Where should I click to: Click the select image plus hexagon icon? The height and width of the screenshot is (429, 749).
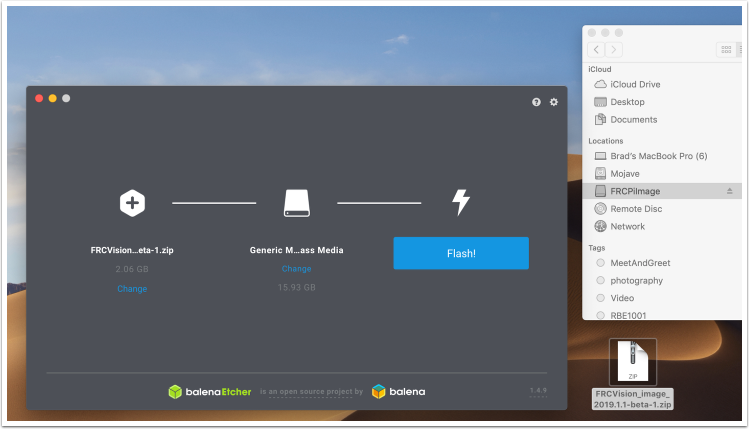pyautogui.click(x=132, y=203)
